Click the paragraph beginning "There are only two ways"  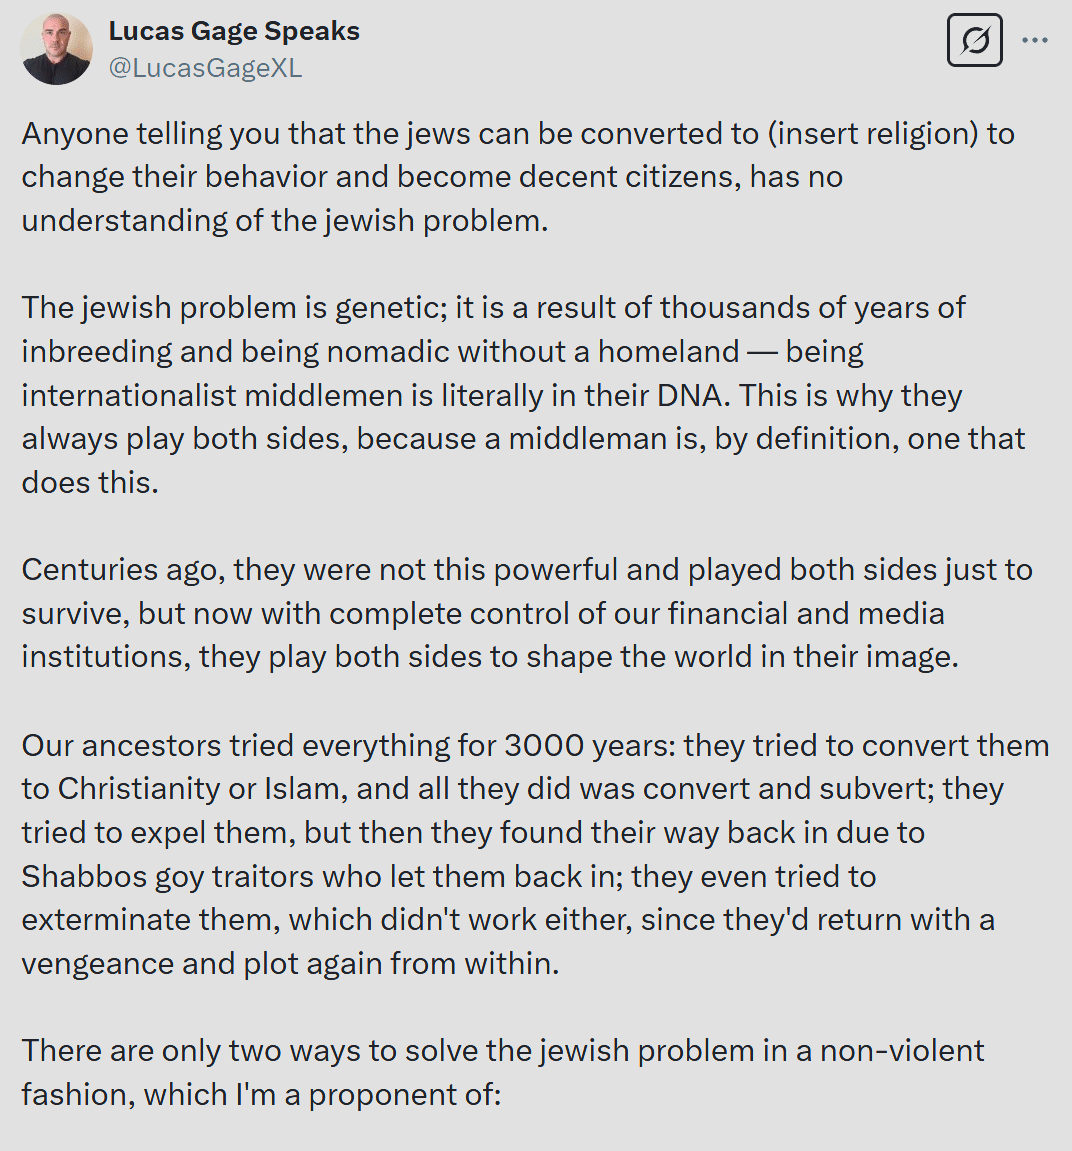pyautogui.click(x=502, y=1072)
